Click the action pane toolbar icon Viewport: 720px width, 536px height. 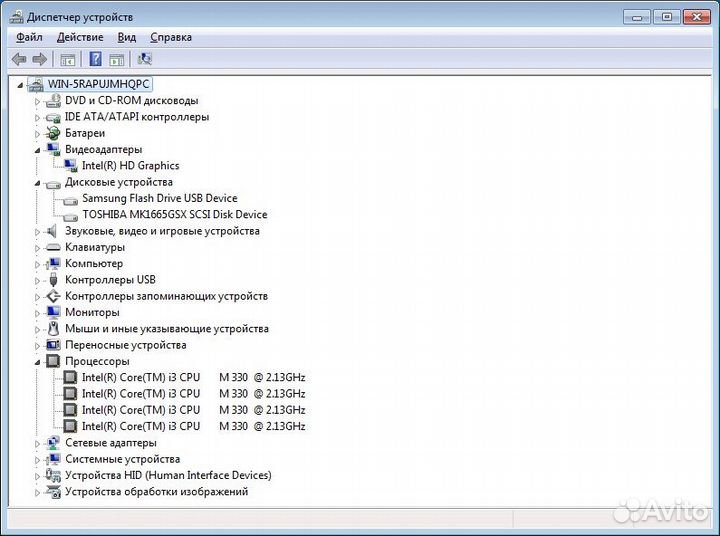[117, 59]
